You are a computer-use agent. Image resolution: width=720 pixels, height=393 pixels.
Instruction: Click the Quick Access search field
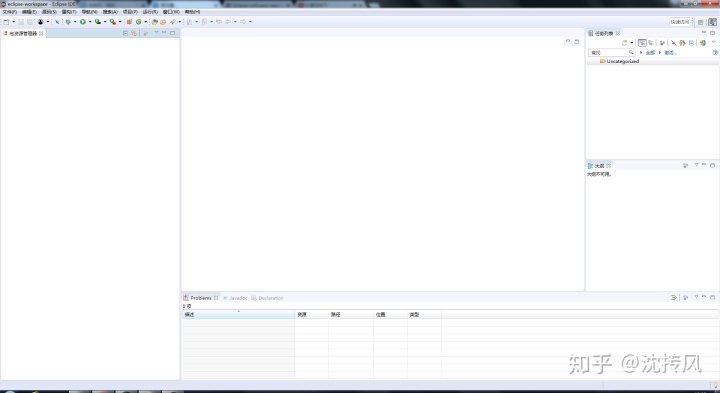(x=680, y=22)
